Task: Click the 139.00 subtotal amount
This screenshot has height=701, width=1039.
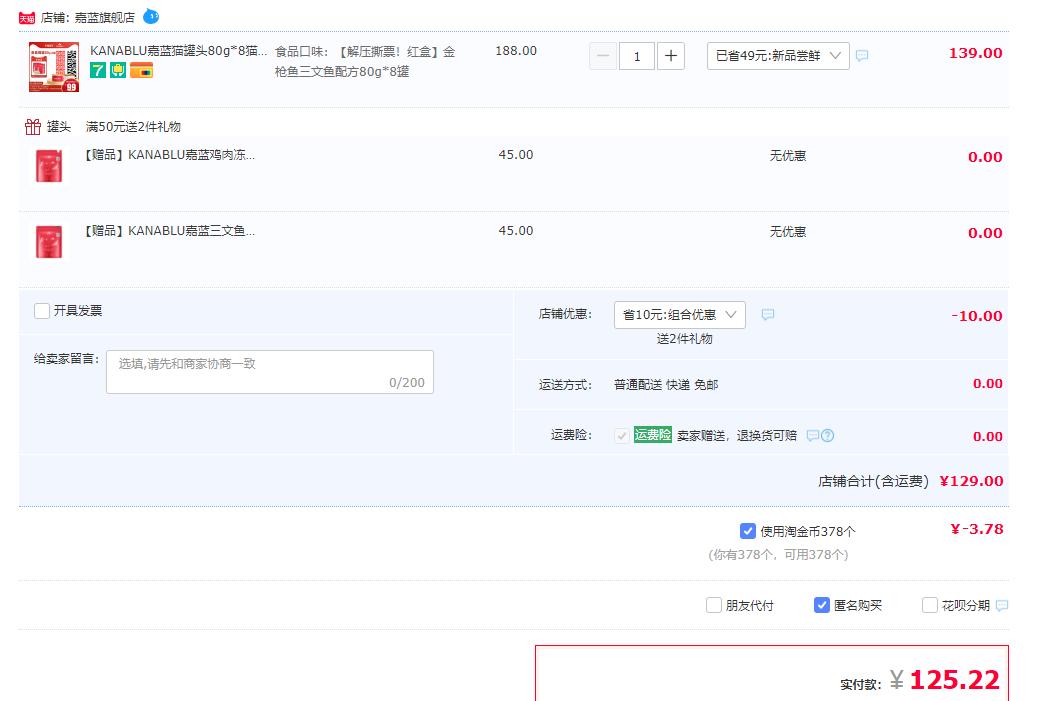Action: point(975,53)
